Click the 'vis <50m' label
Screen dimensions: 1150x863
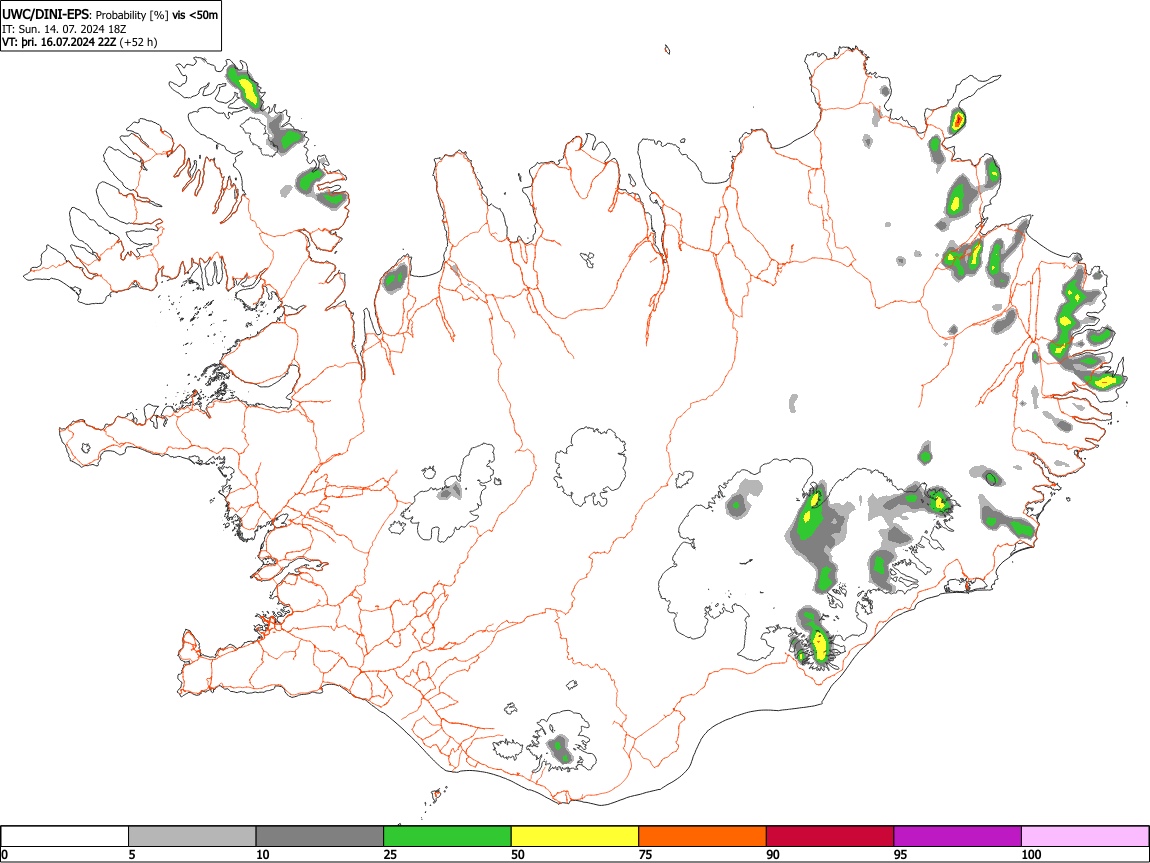(x=195, y=15)
